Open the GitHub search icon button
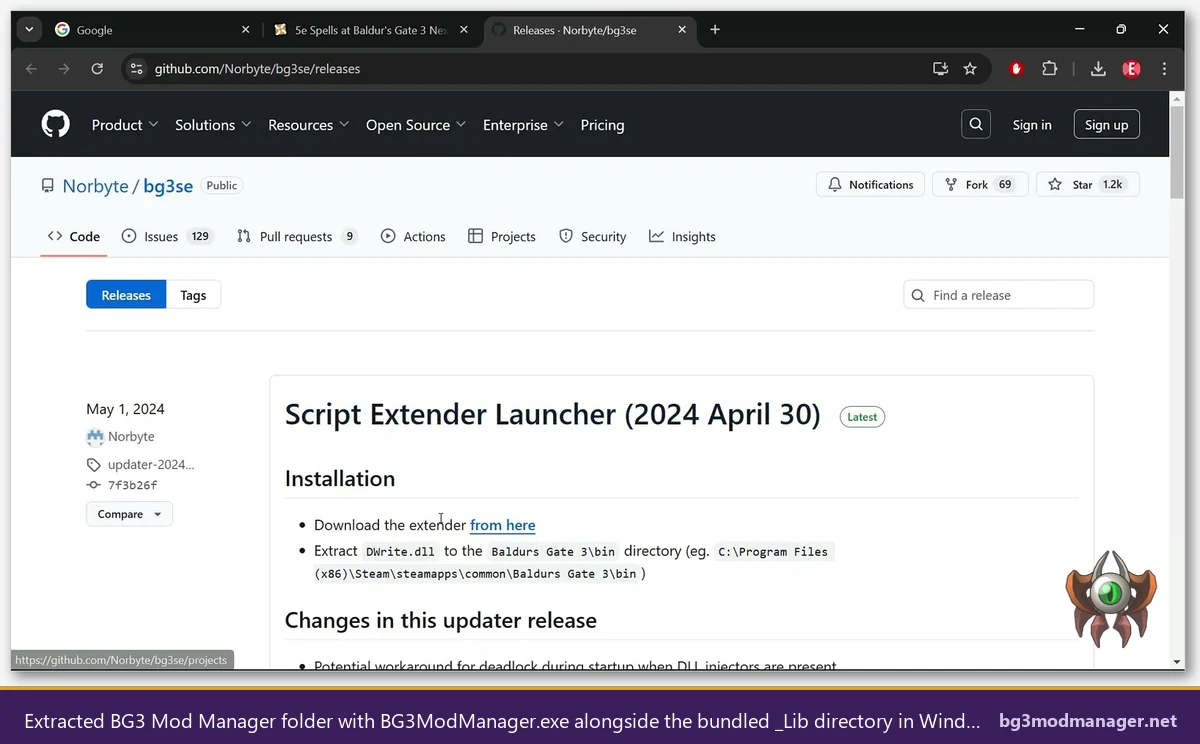The width and height of the screenshot is (1200, 744). 976,125
